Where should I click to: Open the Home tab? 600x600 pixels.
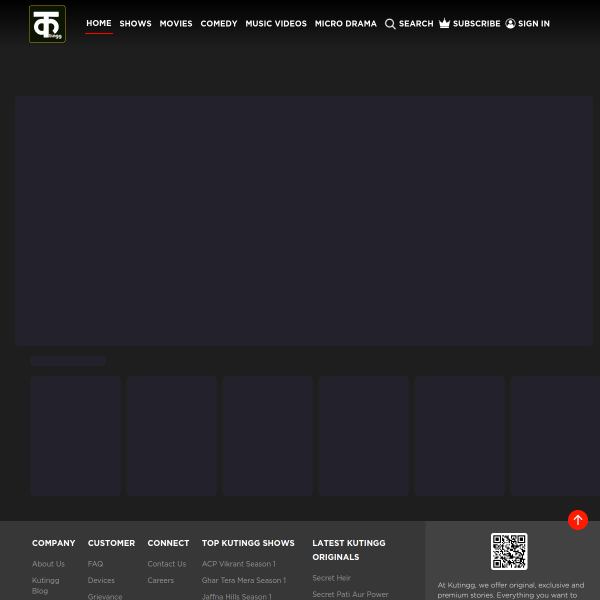[x=98, y=23]
